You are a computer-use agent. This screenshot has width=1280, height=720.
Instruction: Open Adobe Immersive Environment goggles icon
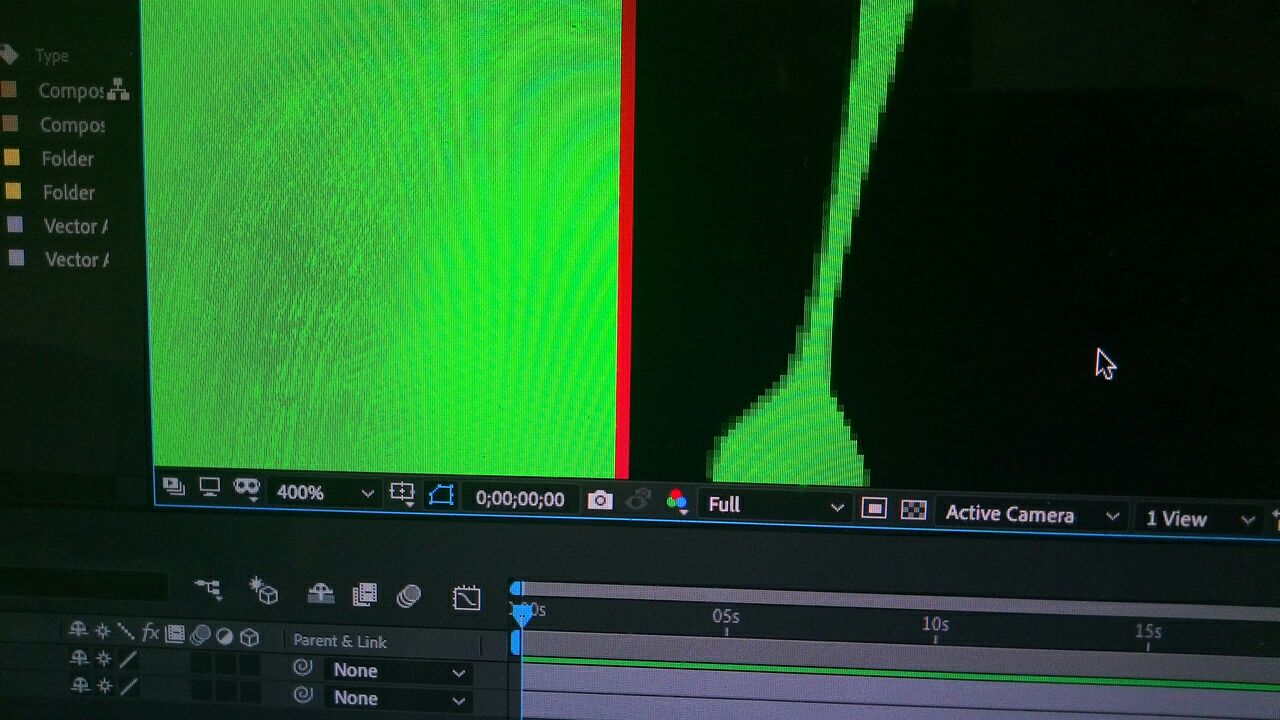point(246,488)
